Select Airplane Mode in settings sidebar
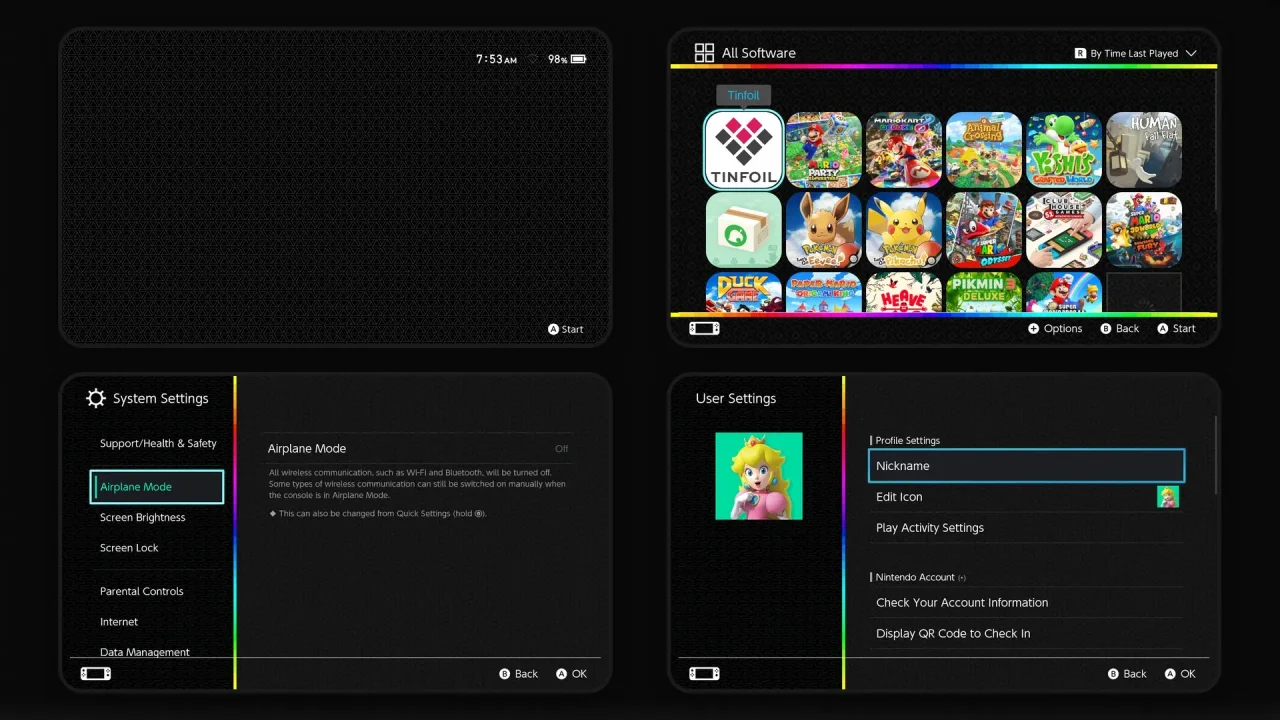The image size is (1280, 720). click(157, 487)
